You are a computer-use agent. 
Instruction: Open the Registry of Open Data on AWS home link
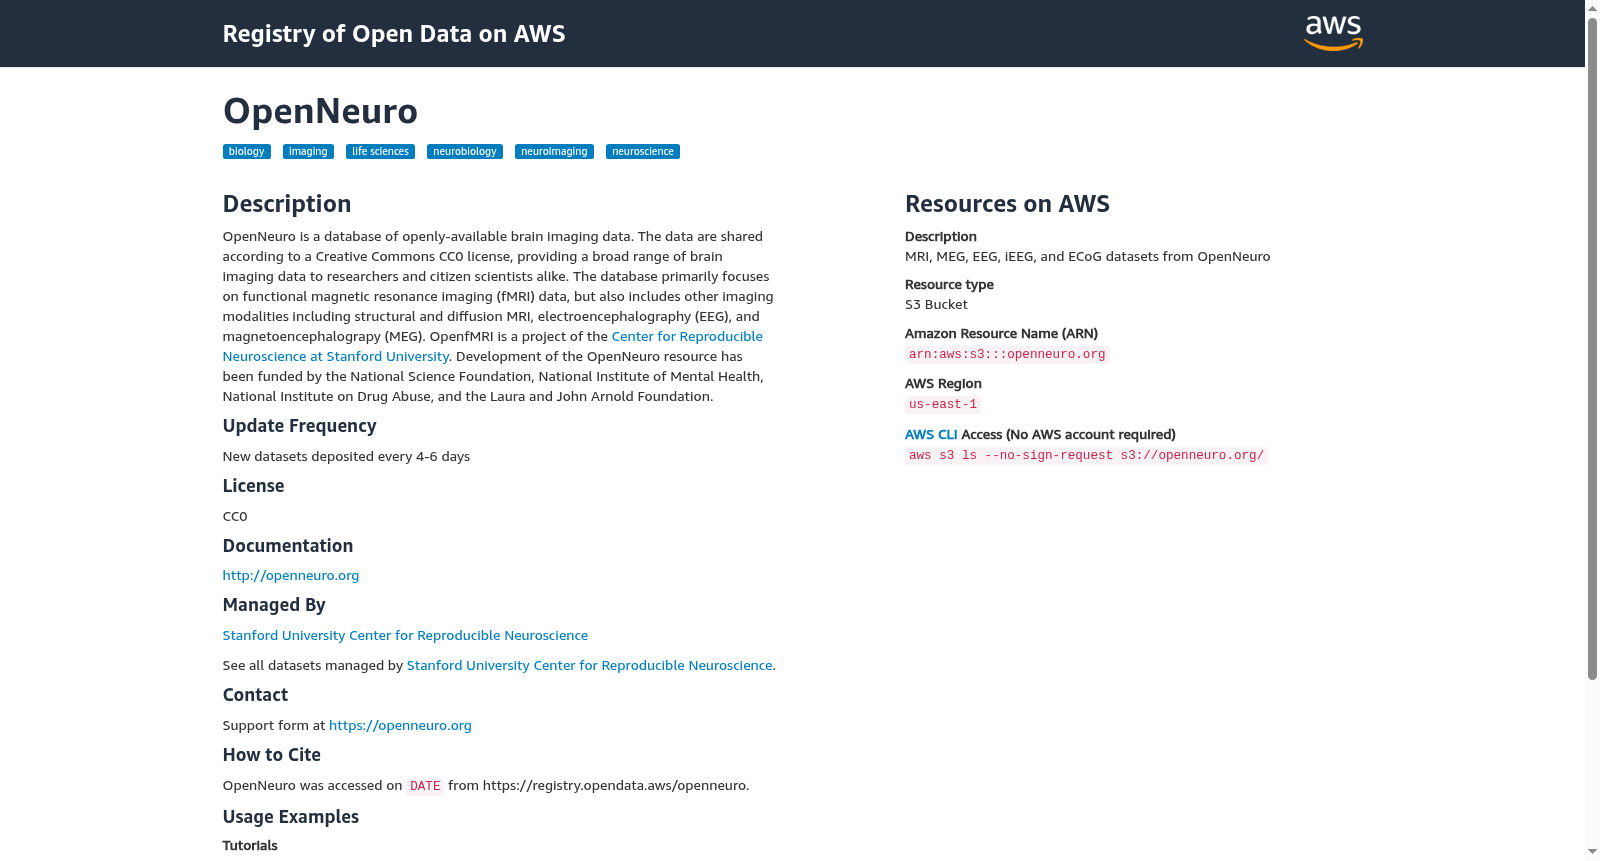394,34
